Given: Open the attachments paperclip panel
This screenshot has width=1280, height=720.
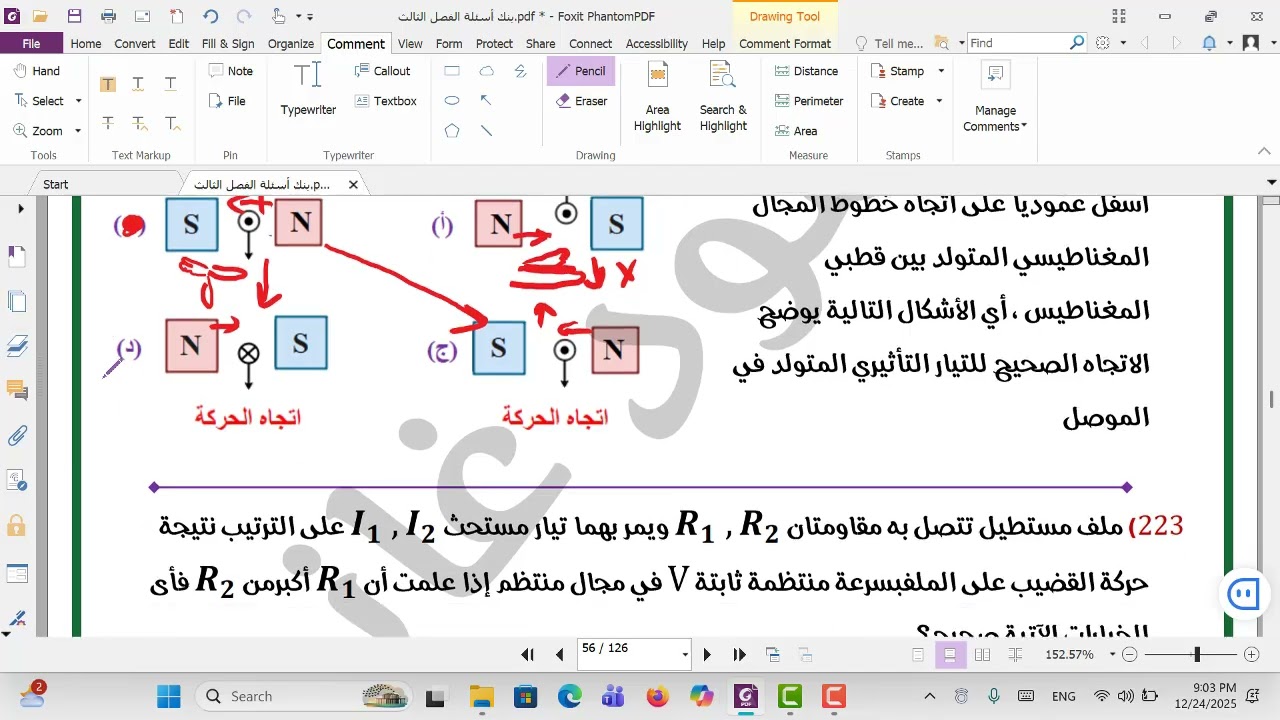Looking at the screenshot, I should point(17,435).
